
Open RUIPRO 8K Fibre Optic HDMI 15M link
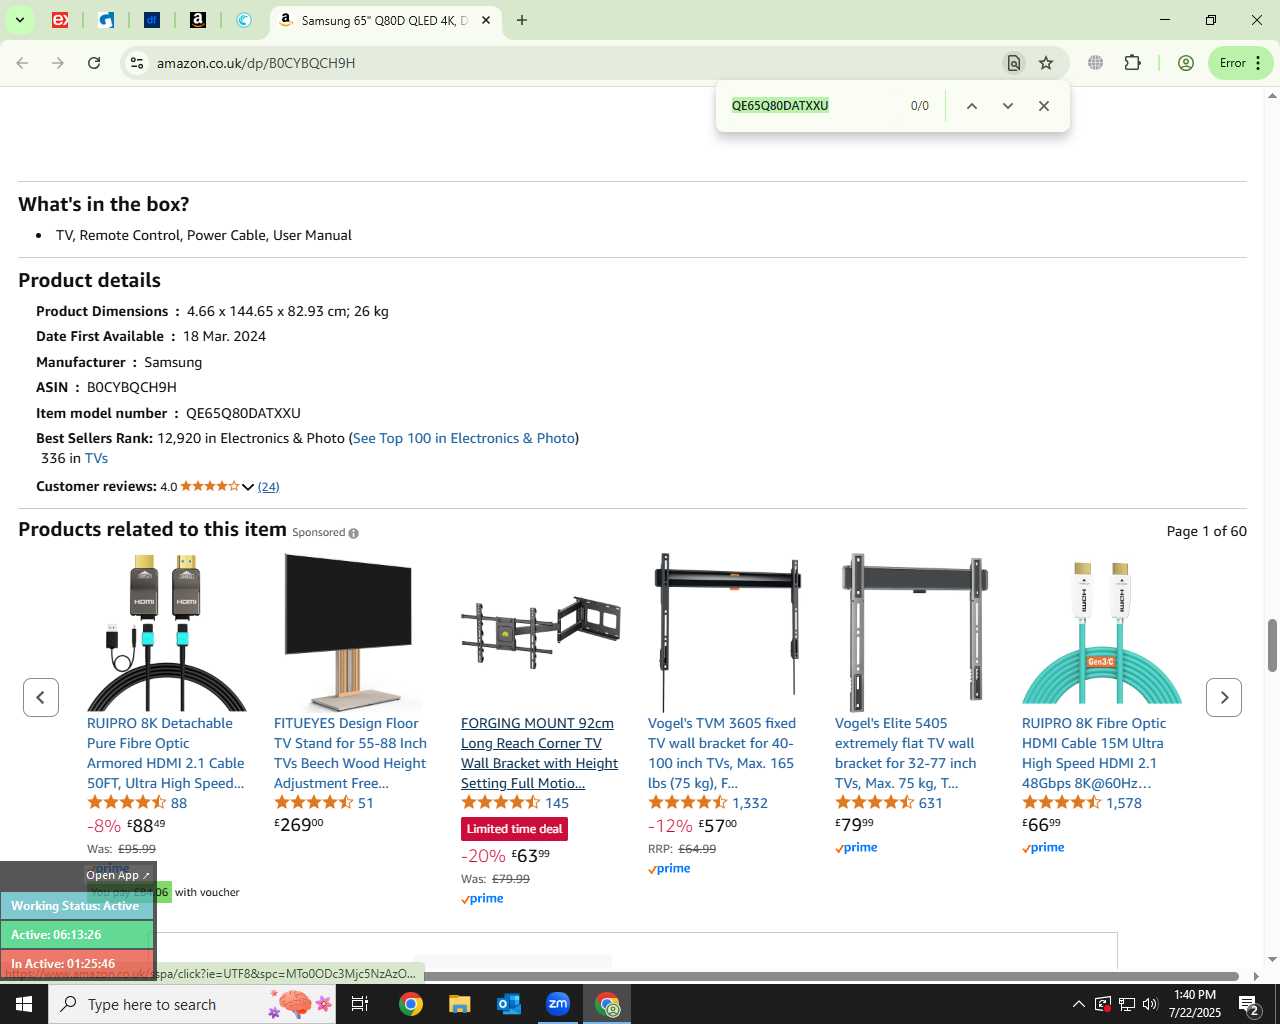pos(1094,753)
